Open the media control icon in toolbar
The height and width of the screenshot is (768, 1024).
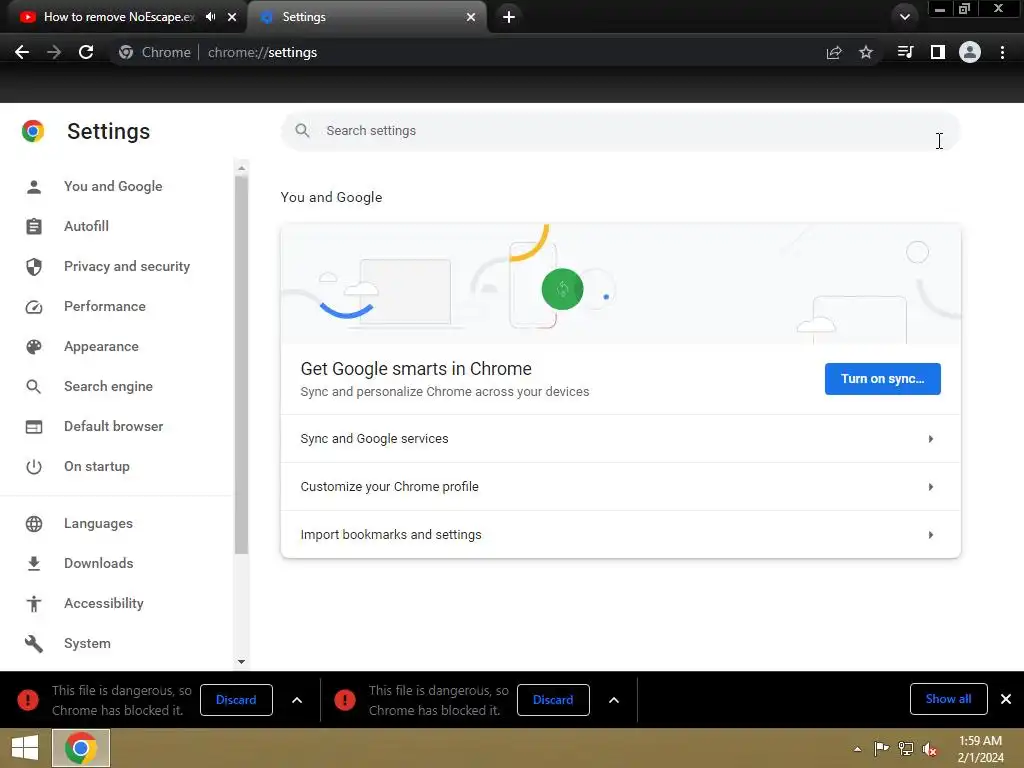point(905,52)
